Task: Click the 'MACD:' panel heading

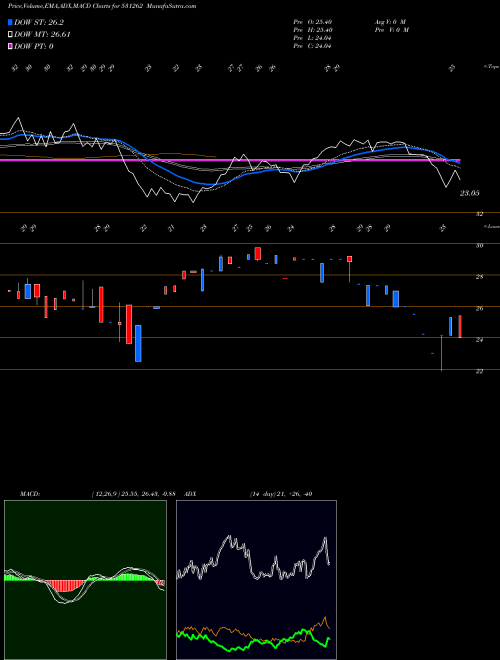Action: [x=29, y=494]
